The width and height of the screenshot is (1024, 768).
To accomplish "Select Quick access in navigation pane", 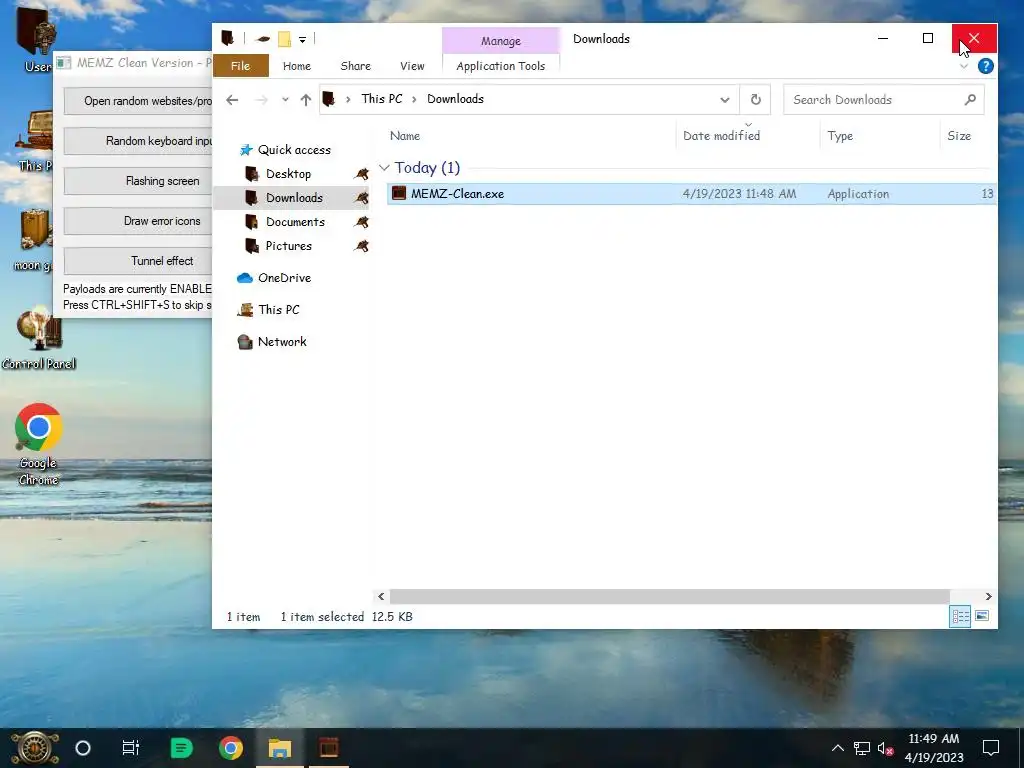I will pos(294,150).
